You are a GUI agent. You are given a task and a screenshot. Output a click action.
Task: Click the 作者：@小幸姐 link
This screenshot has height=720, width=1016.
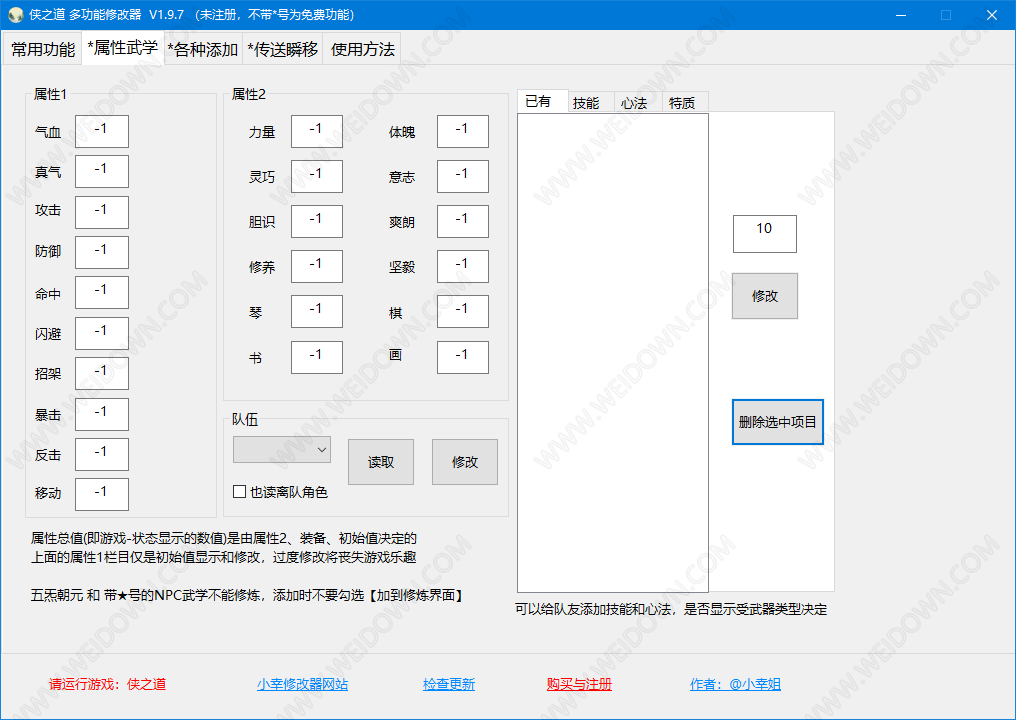coord(735,684)
